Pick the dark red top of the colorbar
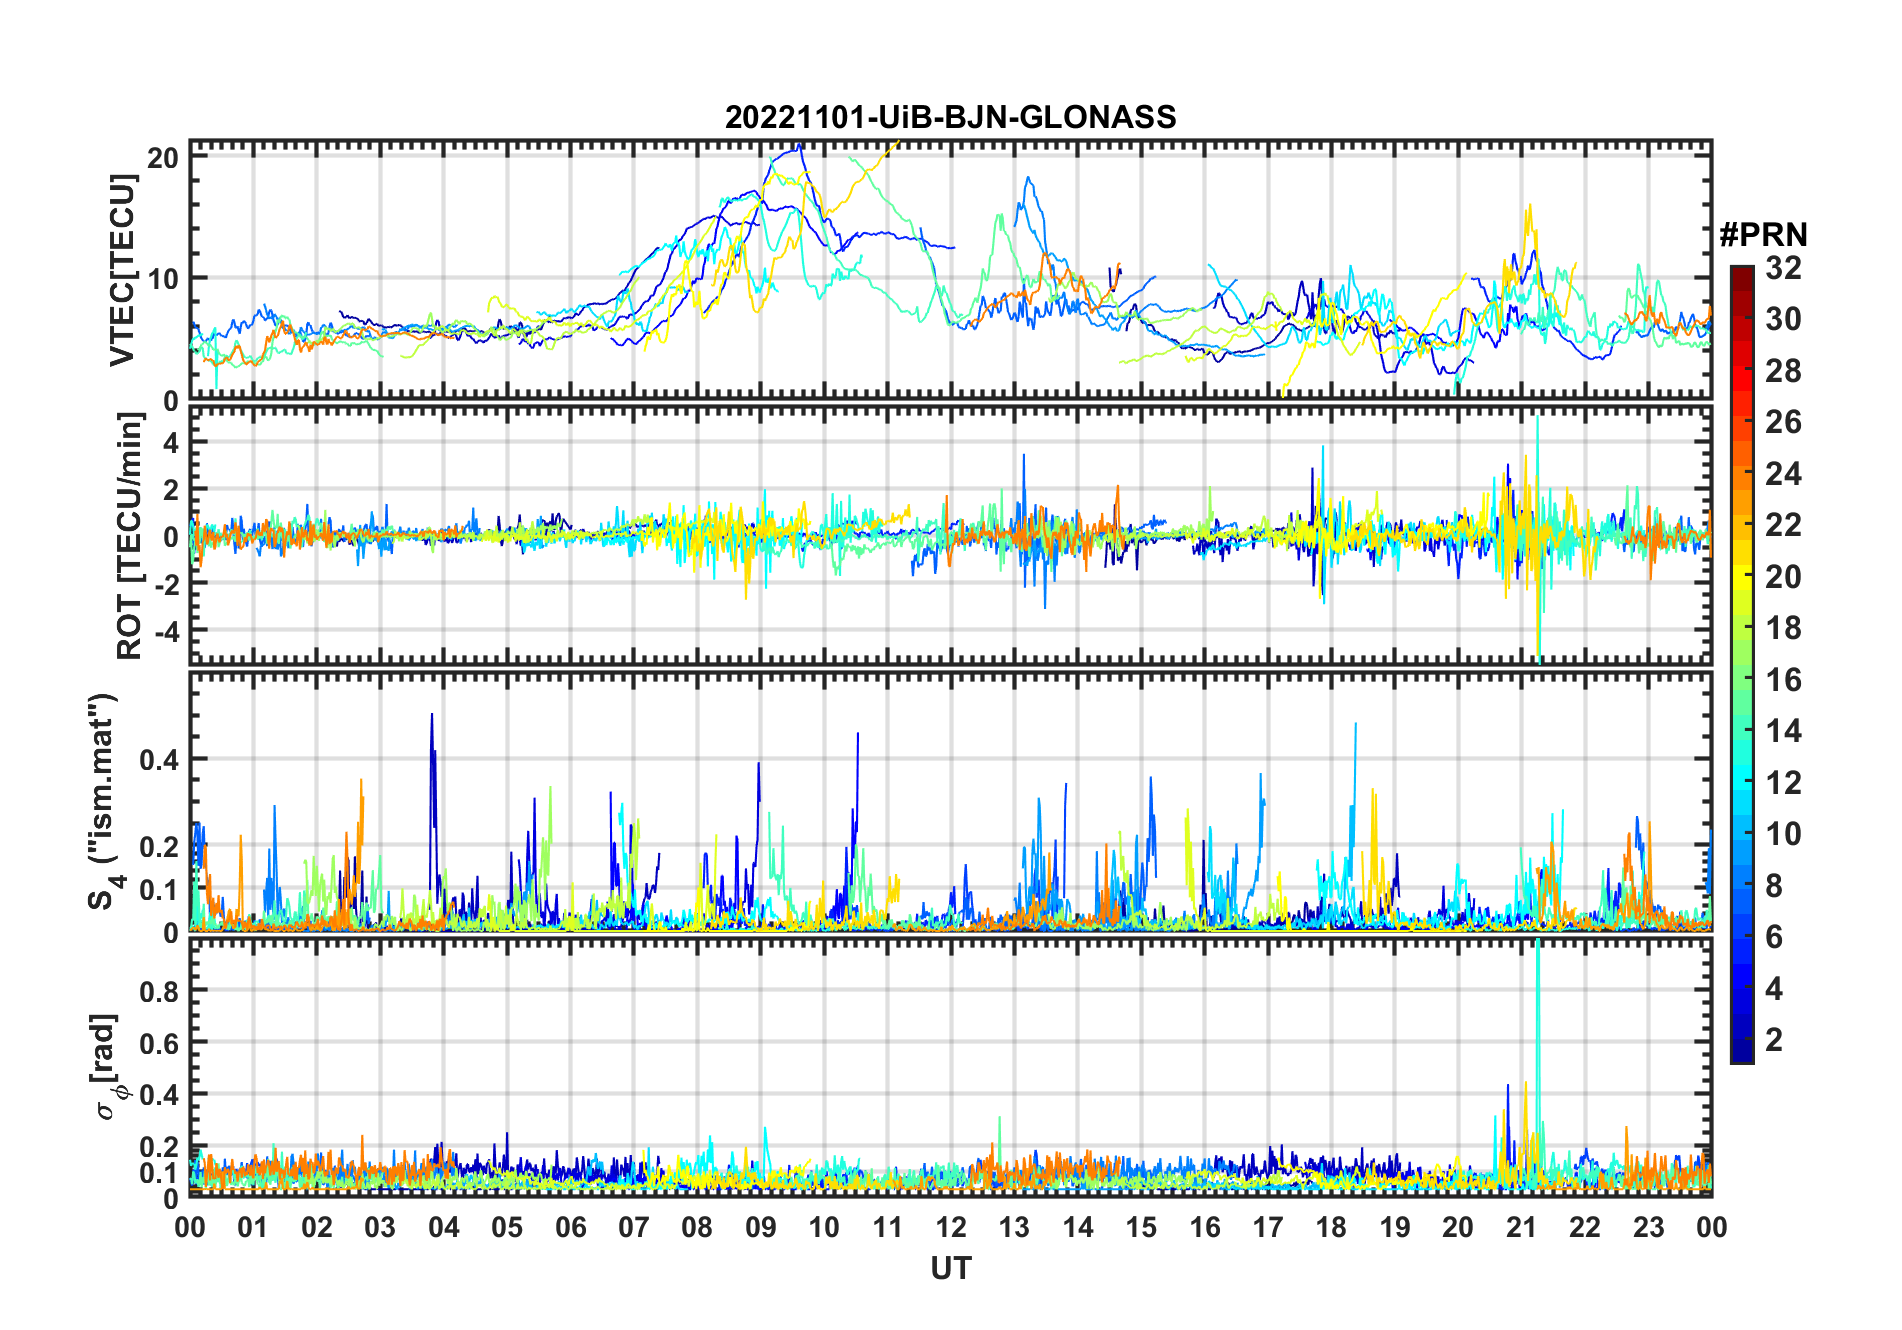This screenshot has height=1330, width=1902. coord(1741,273)
